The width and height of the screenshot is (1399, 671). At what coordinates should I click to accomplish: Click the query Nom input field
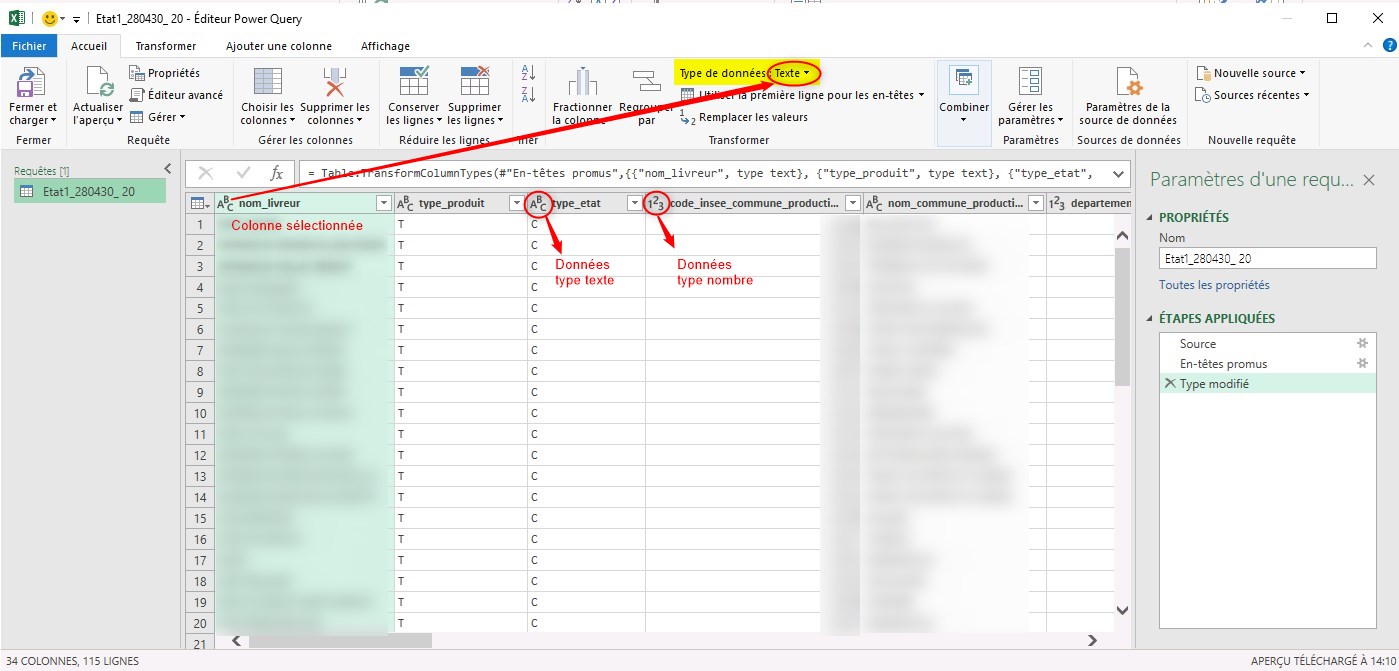(x=1267, y=258)
